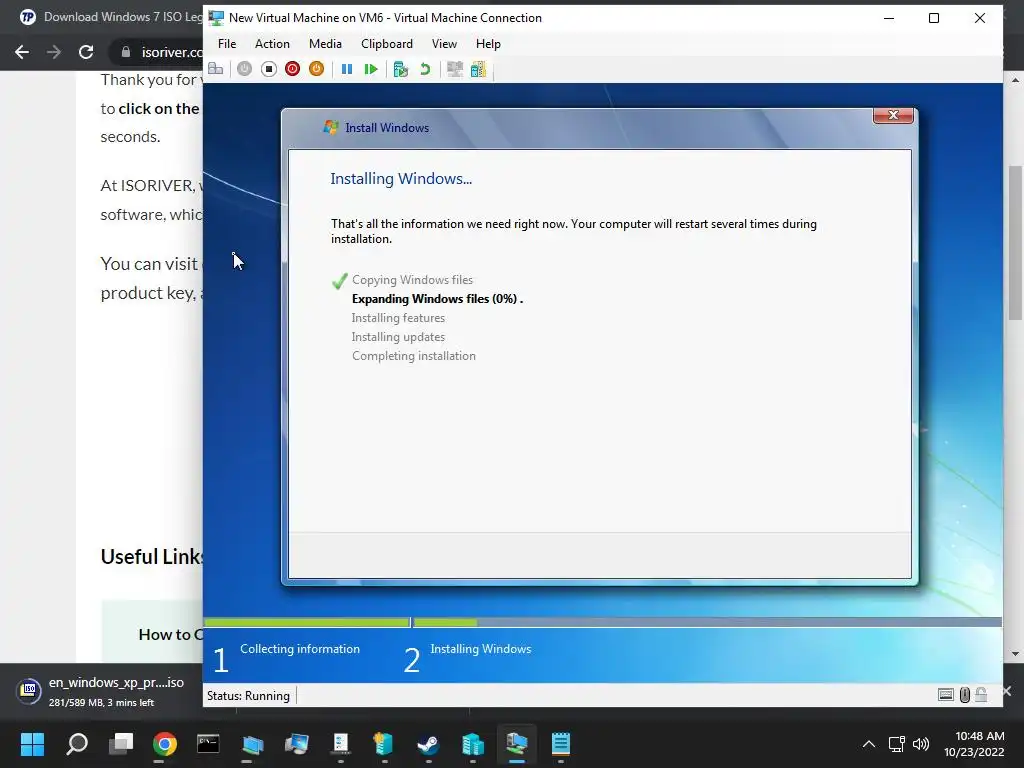
Task: Close the Install Windows dialog
Action: tap(893, 115)
